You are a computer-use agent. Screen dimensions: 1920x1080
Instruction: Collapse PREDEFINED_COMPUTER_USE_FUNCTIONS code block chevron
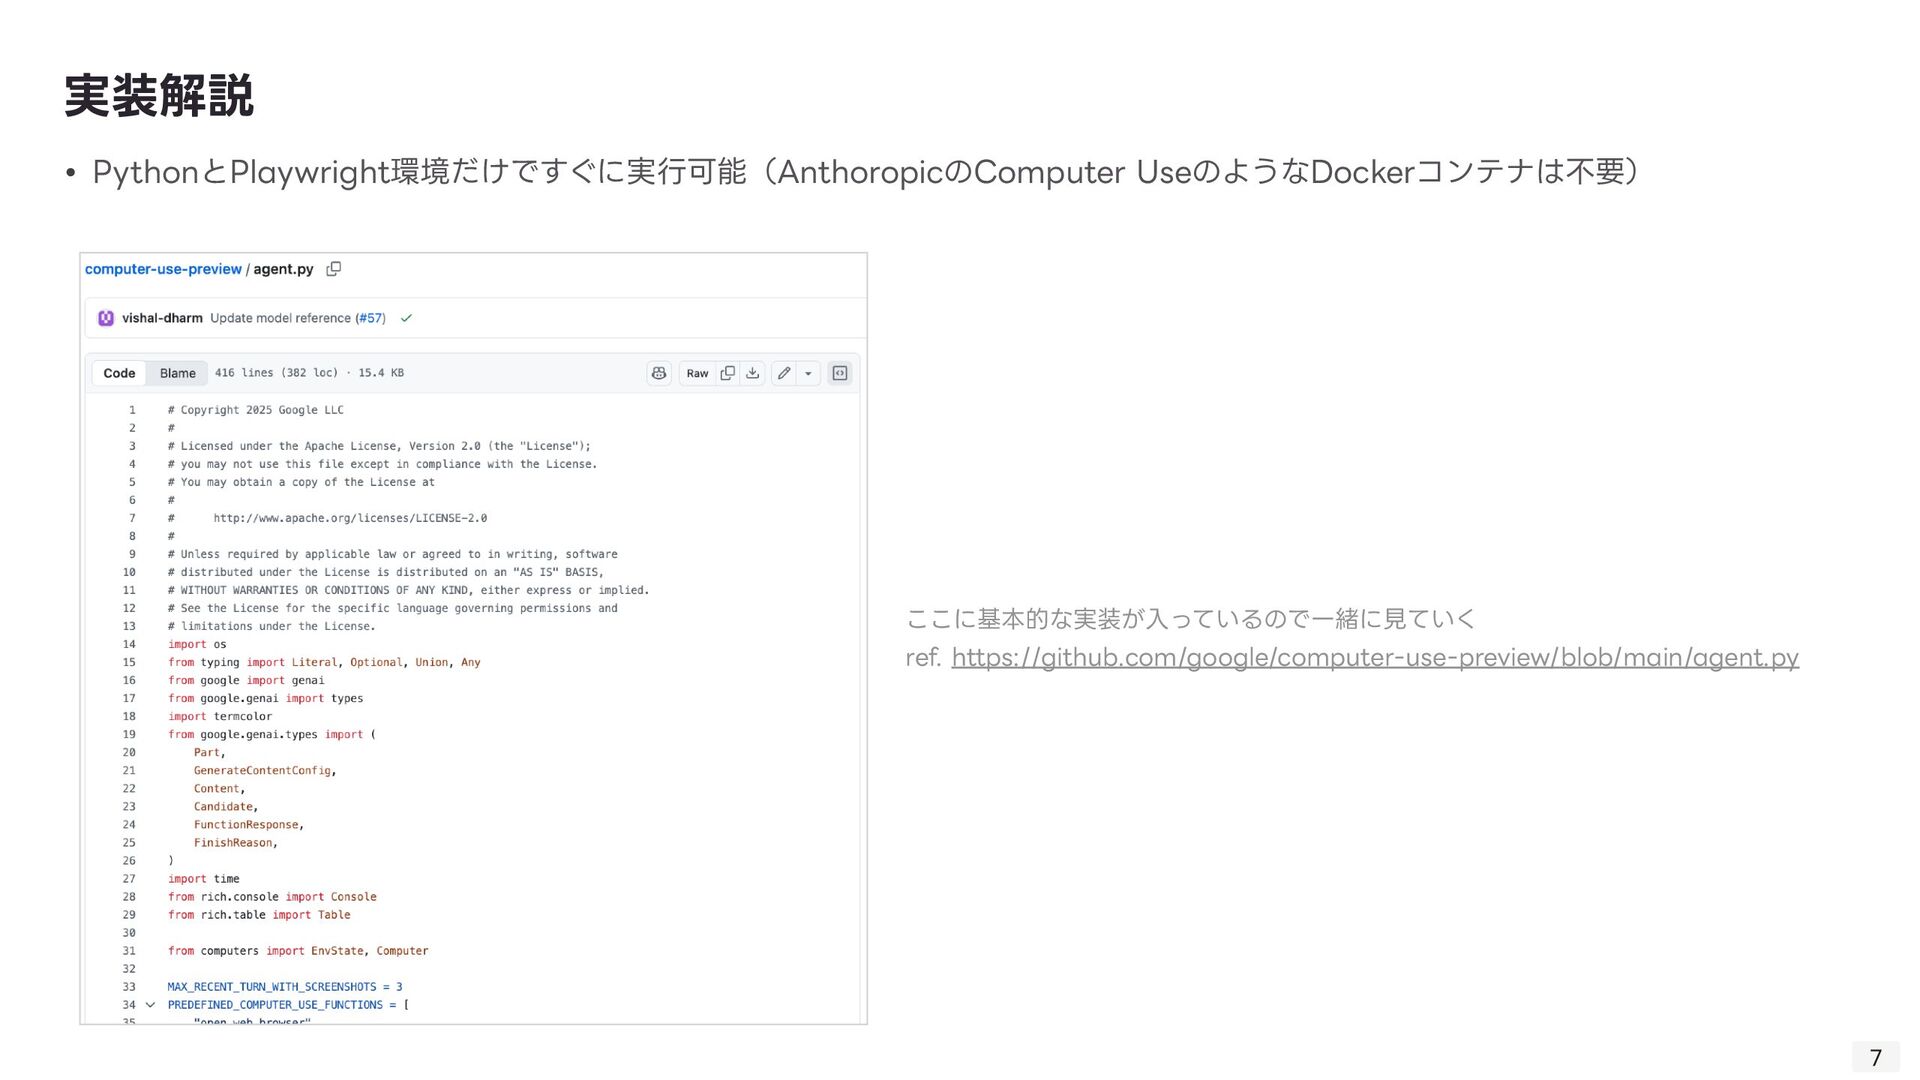click(150, 1005)
